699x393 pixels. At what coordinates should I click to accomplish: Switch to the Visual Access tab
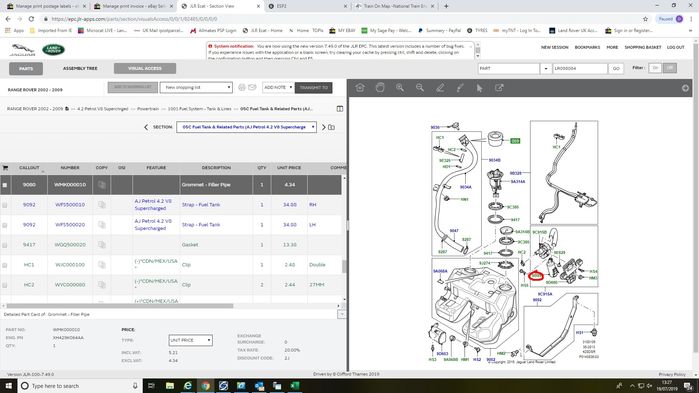point(145,69)
